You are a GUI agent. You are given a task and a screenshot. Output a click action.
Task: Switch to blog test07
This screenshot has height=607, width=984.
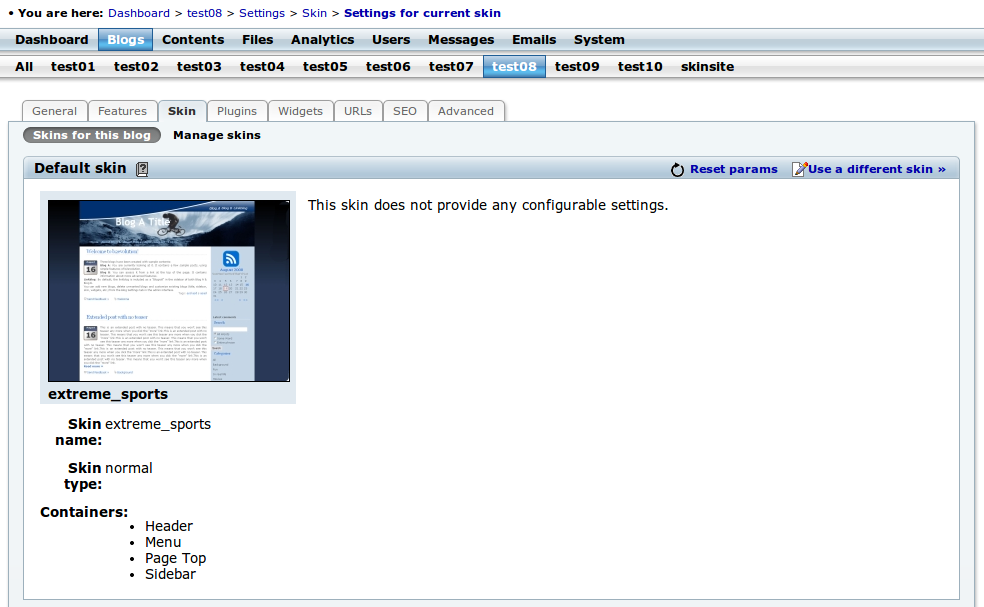[x=451, y=67]
